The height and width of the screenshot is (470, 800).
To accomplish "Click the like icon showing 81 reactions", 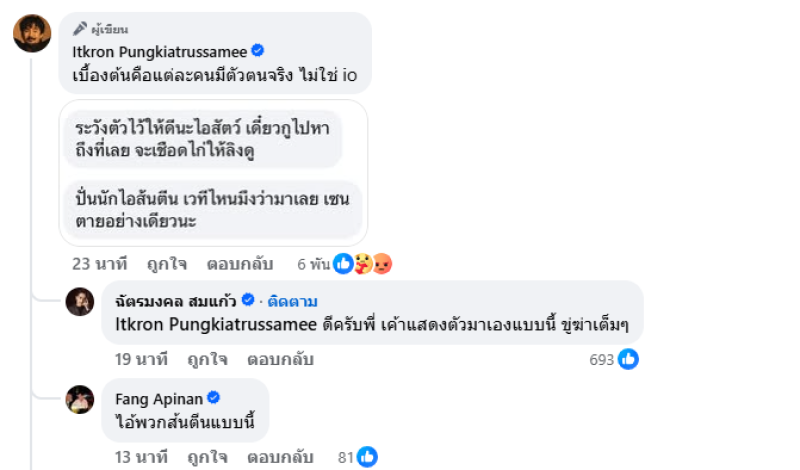I will tap(367, 457).
